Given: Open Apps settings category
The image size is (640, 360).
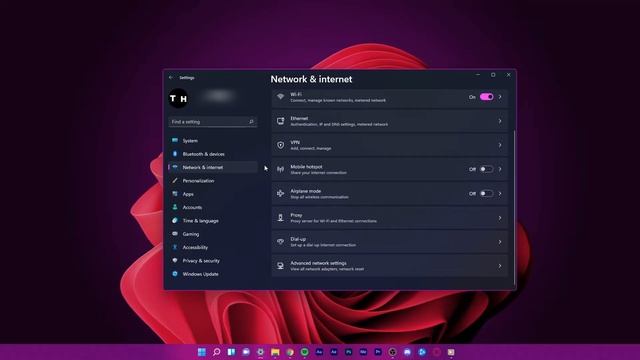Looking at the screenshot, I should (x=213, y=194).
